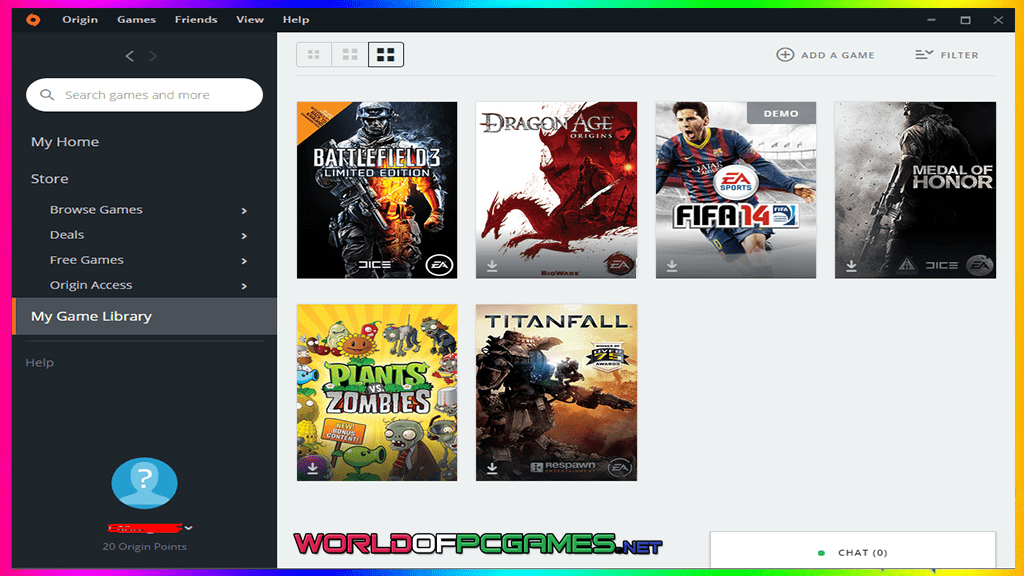The image size is (1024, 576).
Task: Click the green chat status dot
Action: 821,553
